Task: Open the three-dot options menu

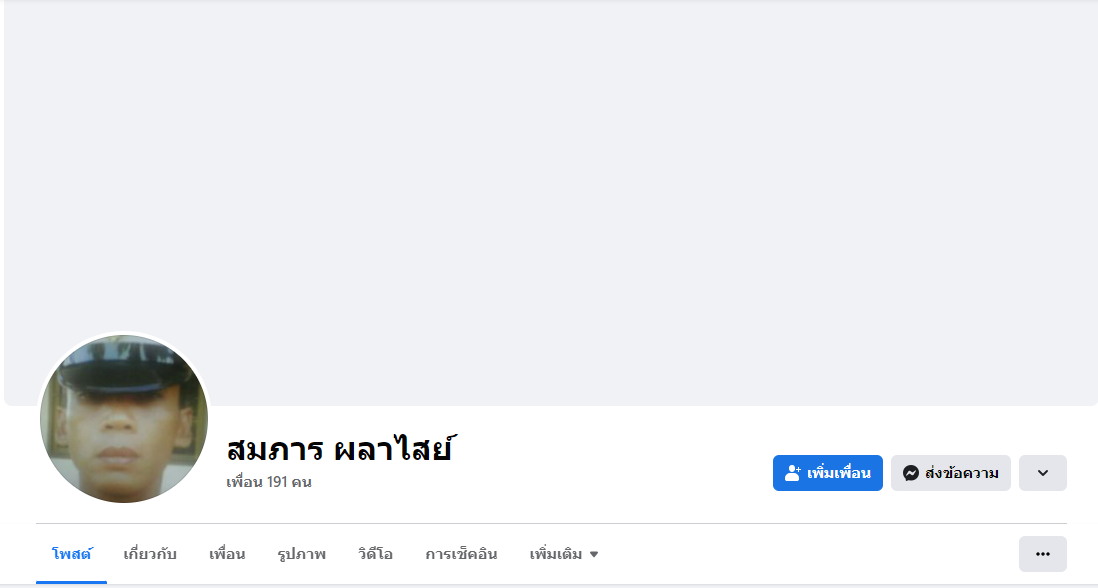Action: [x=1042, y=554]
